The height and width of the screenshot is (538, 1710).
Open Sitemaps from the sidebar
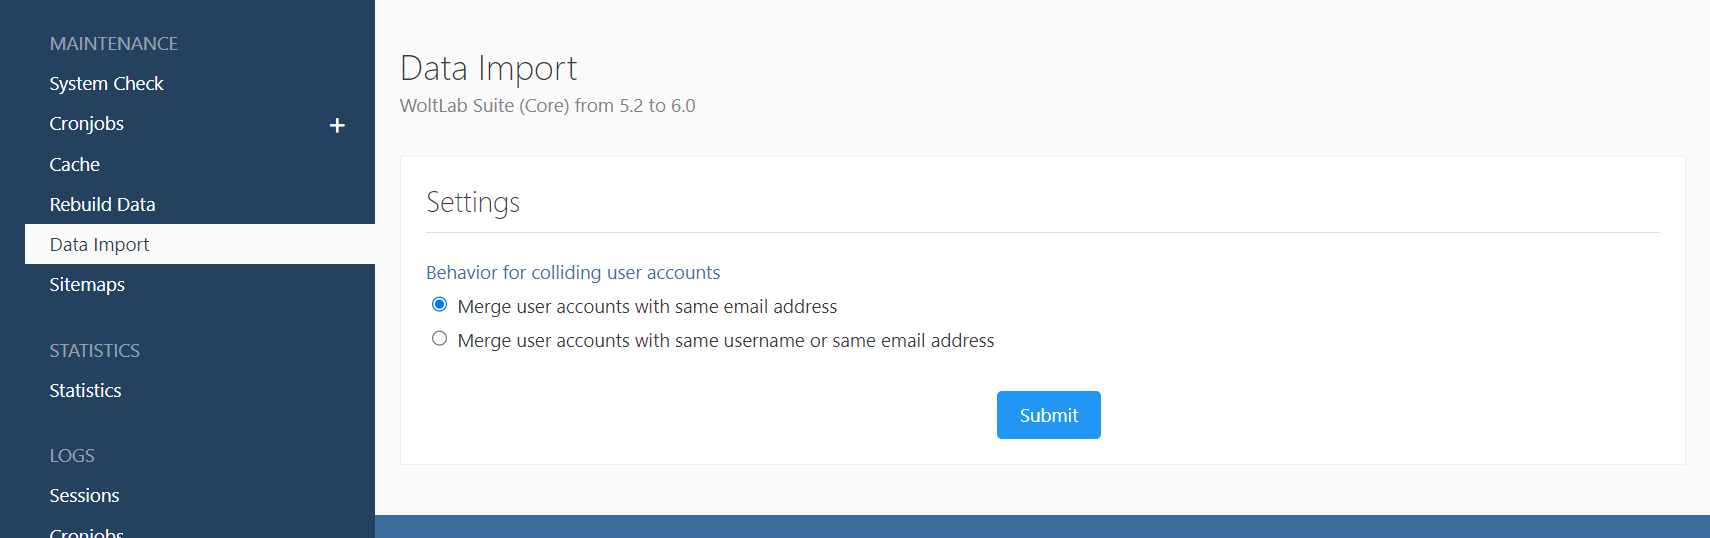87,285
